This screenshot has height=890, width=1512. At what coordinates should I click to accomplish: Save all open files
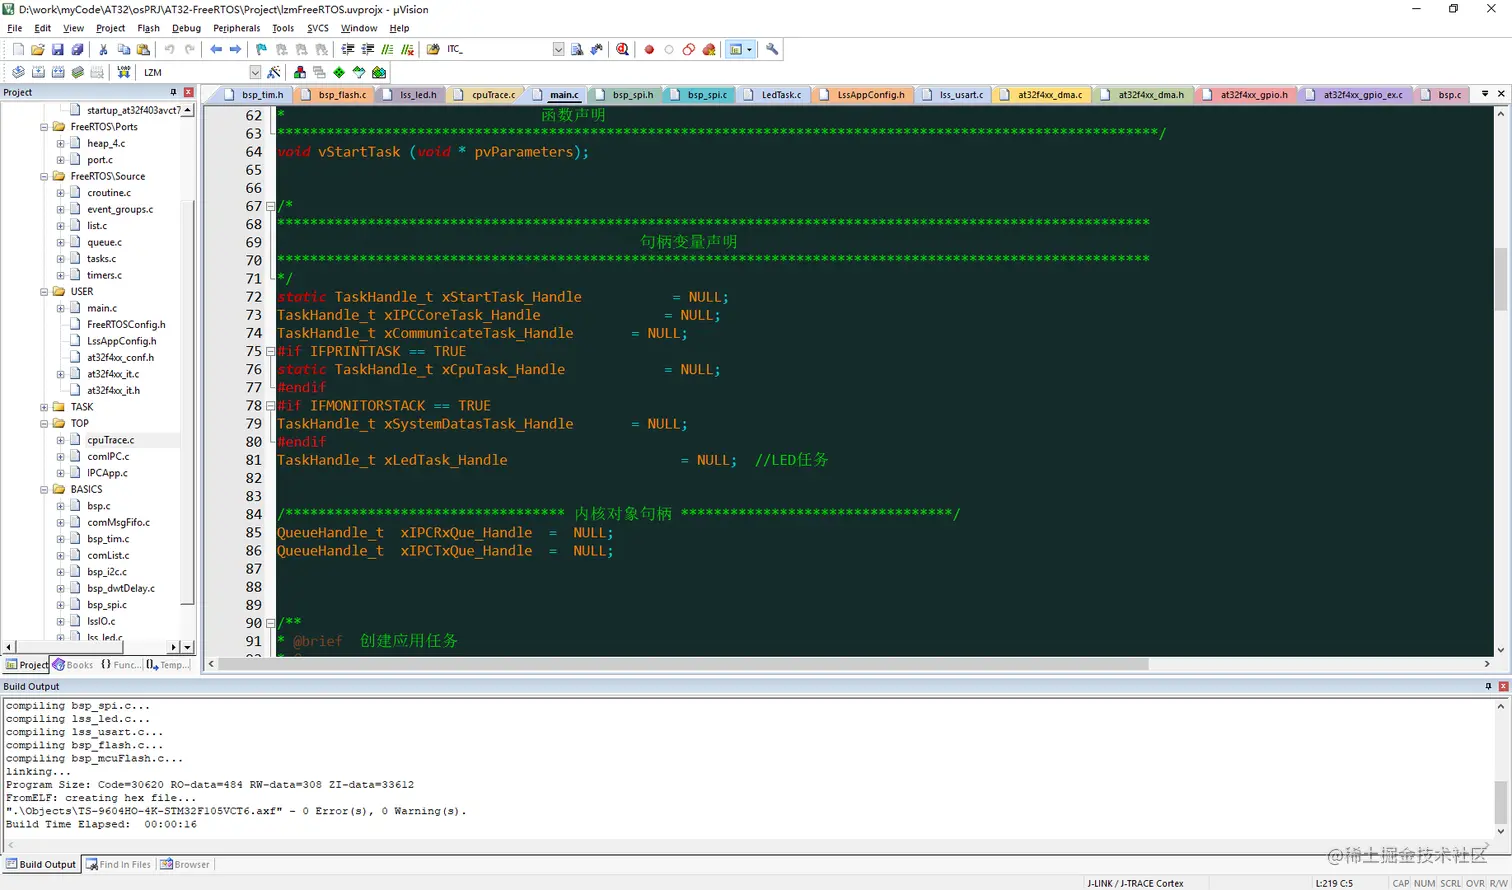pyautogui.click(x=76, y=49)
